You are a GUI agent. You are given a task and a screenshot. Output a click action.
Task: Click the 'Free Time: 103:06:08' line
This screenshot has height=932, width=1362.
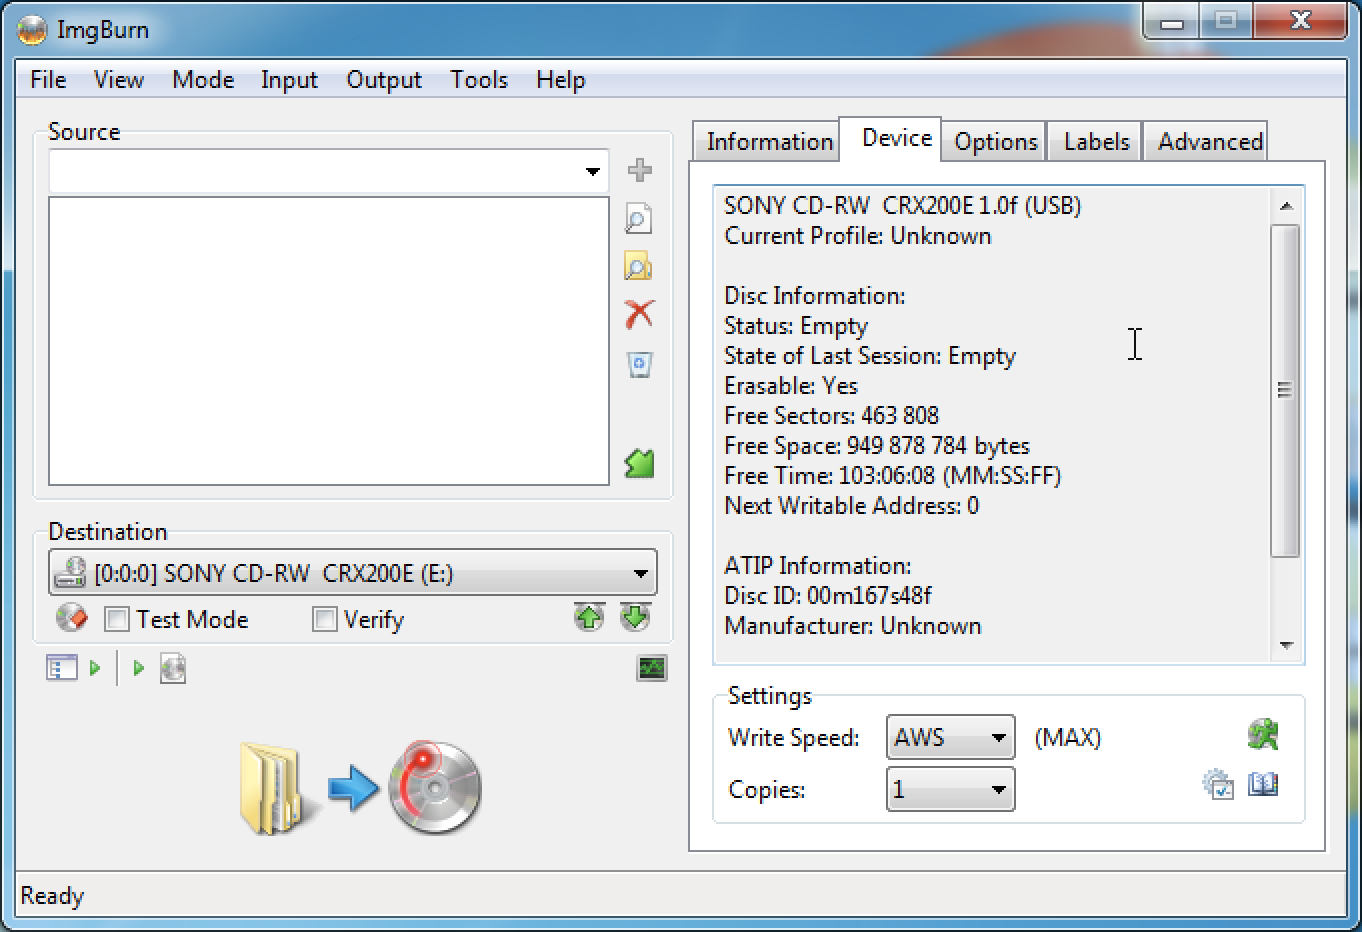click(x=892, y=476)
